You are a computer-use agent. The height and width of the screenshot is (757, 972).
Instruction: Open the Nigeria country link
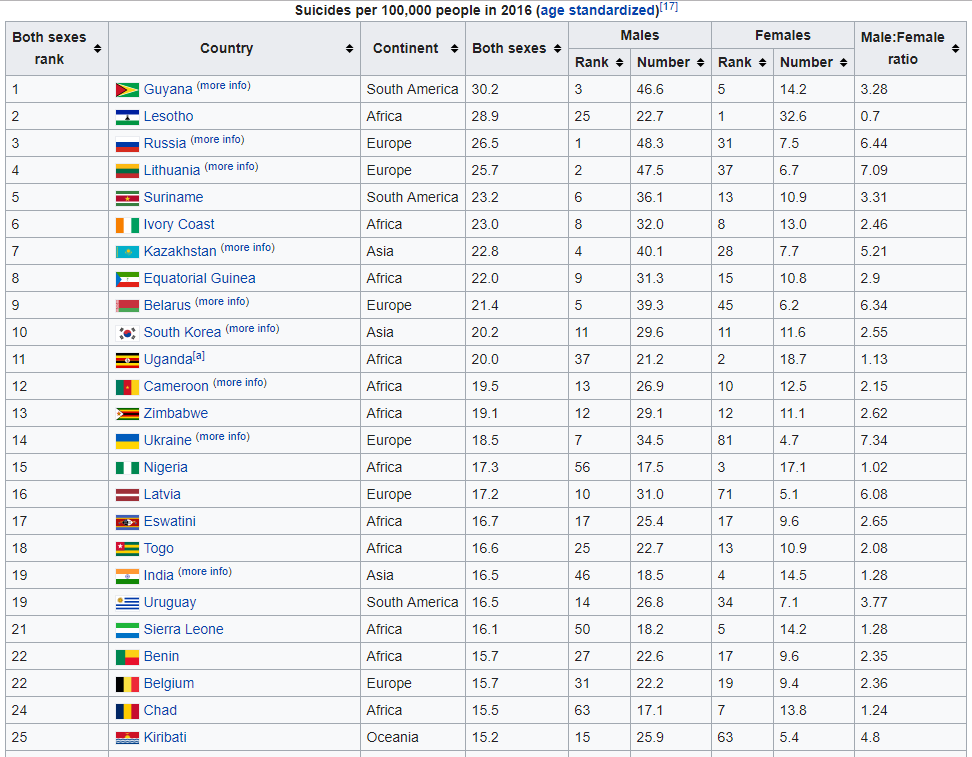pyautogui.click(x=165, y=467)
